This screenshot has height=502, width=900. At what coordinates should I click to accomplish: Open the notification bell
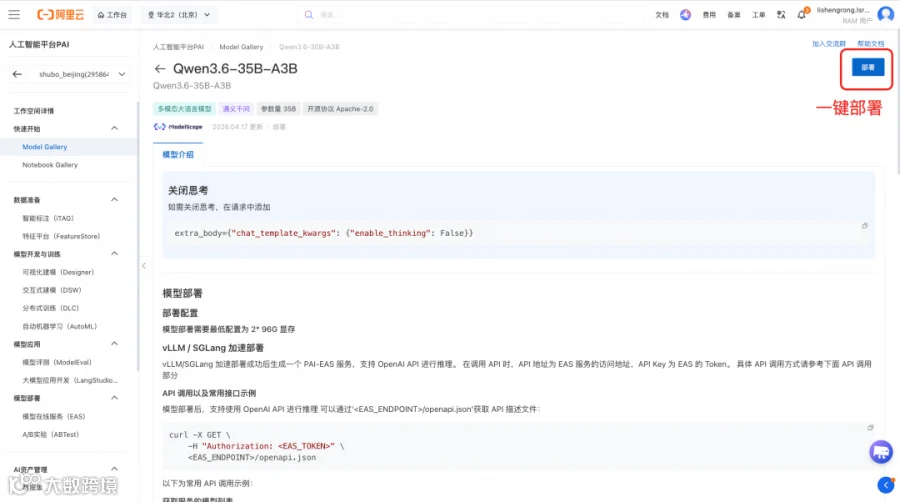(x=802, y=15)
